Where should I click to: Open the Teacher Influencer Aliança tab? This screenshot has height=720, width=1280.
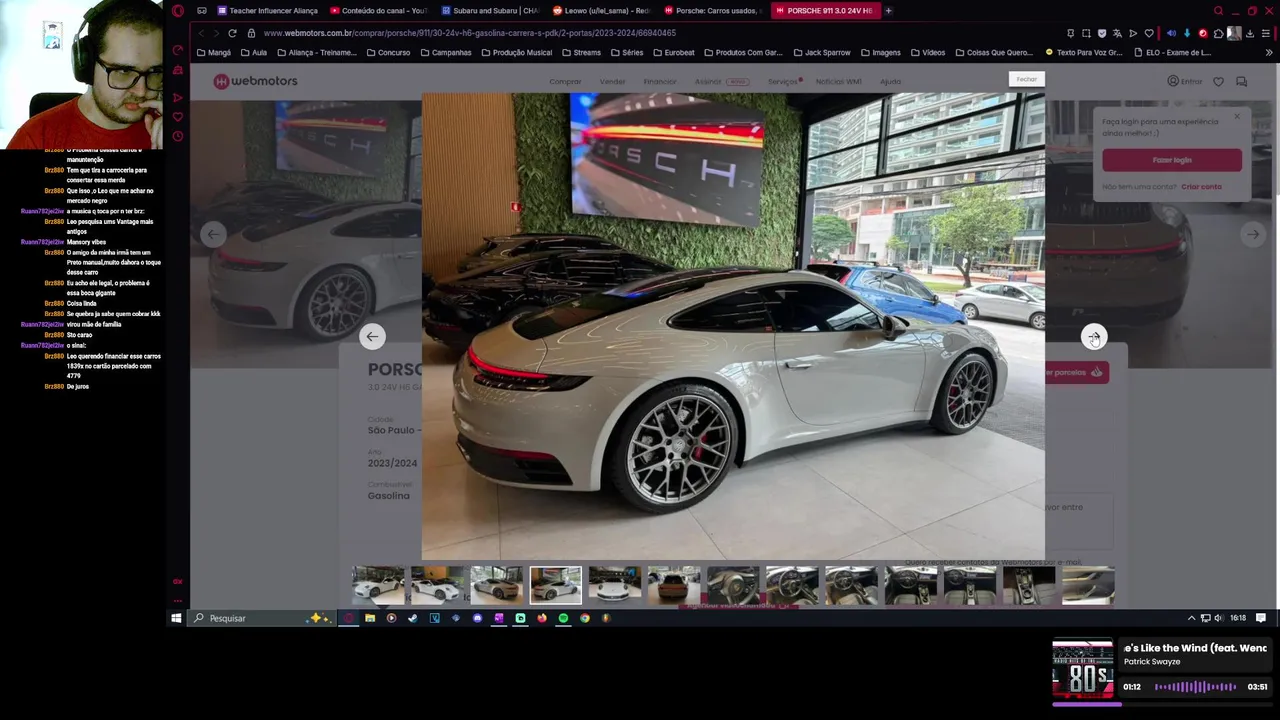pos(267,10)
